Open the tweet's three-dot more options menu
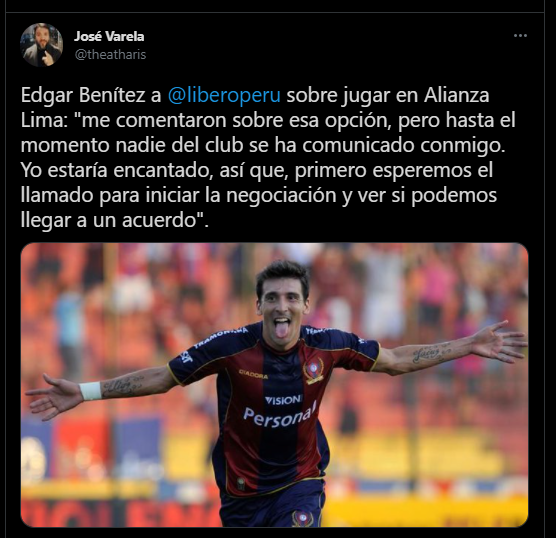Screen dimensions: 556x538 520,35
